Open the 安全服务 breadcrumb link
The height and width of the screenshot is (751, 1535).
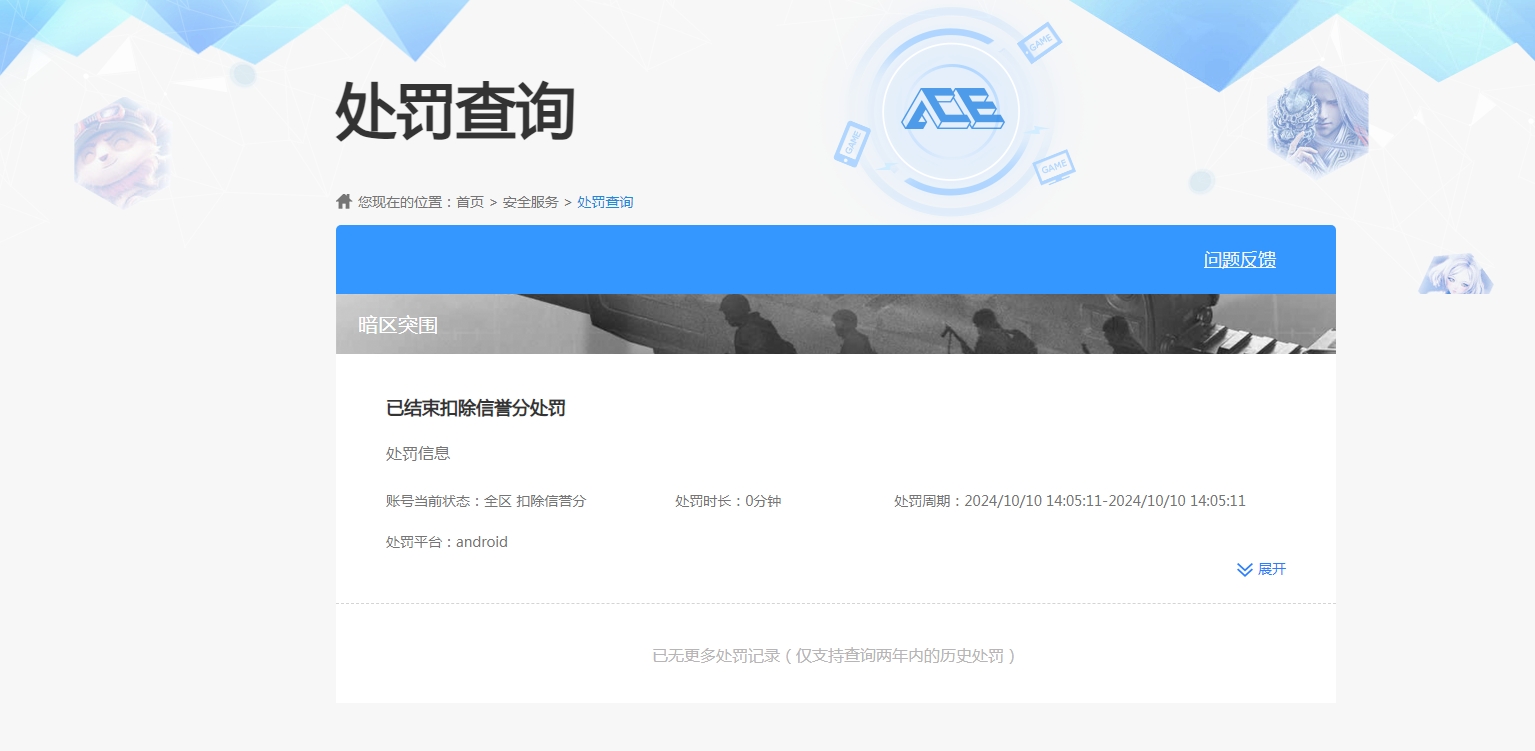point(529,201)
